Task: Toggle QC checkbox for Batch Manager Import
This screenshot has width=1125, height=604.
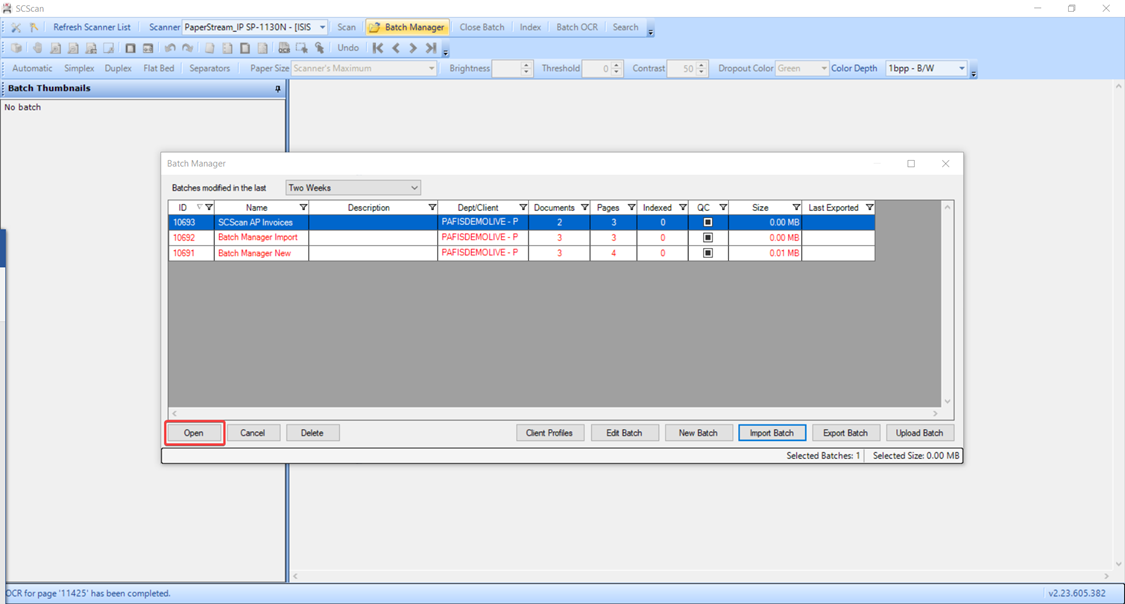Action: tap(708, 238)
